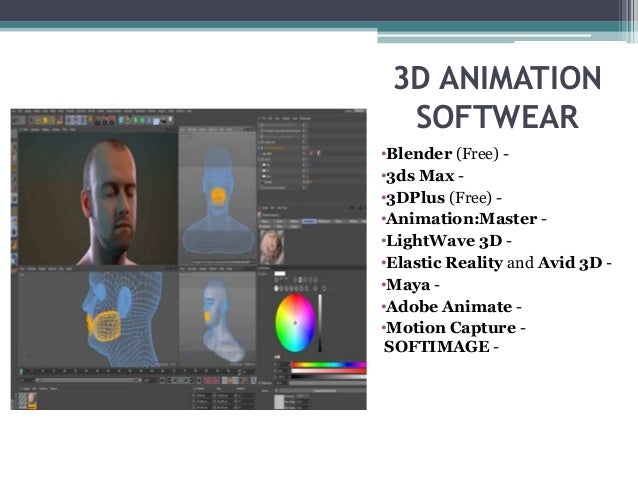Click the blue Cube primitive icon in the top toolbar
638x479 pixels.
(x=121, y=120)
